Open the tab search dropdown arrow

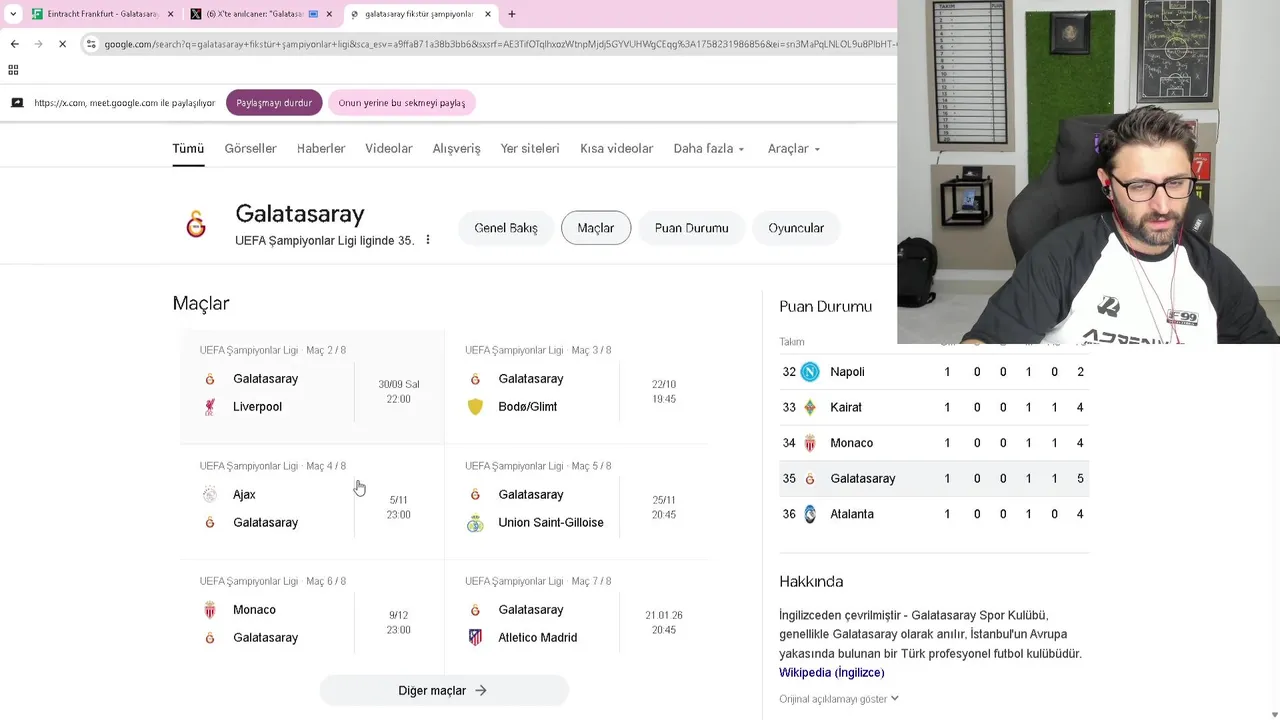coord(13,14)
